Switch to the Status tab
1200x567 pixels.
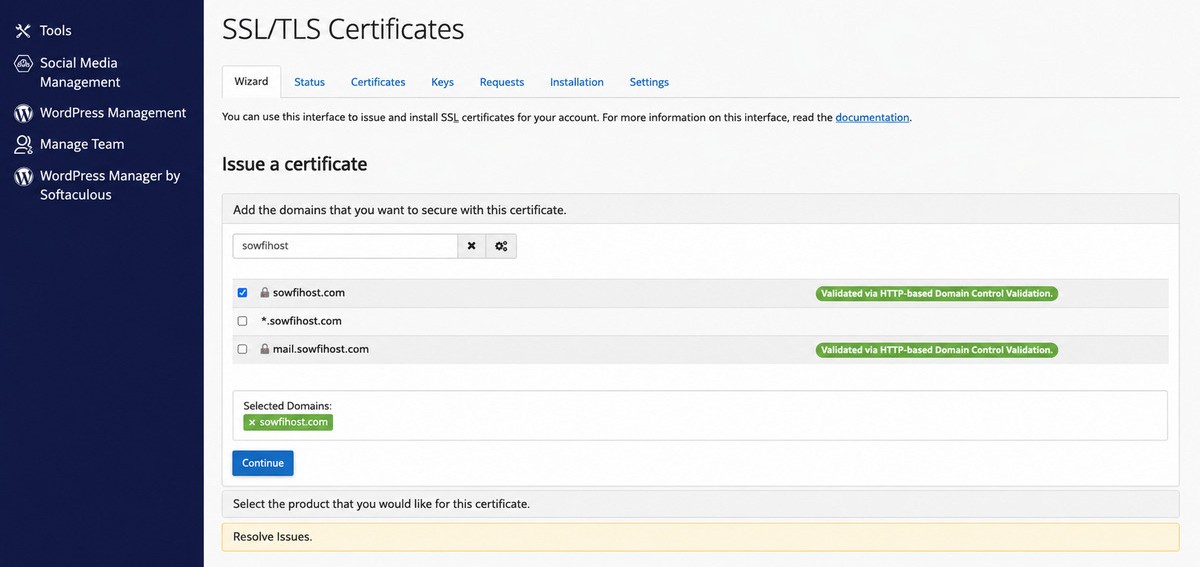pyautogui.click(x=309, y=82)
